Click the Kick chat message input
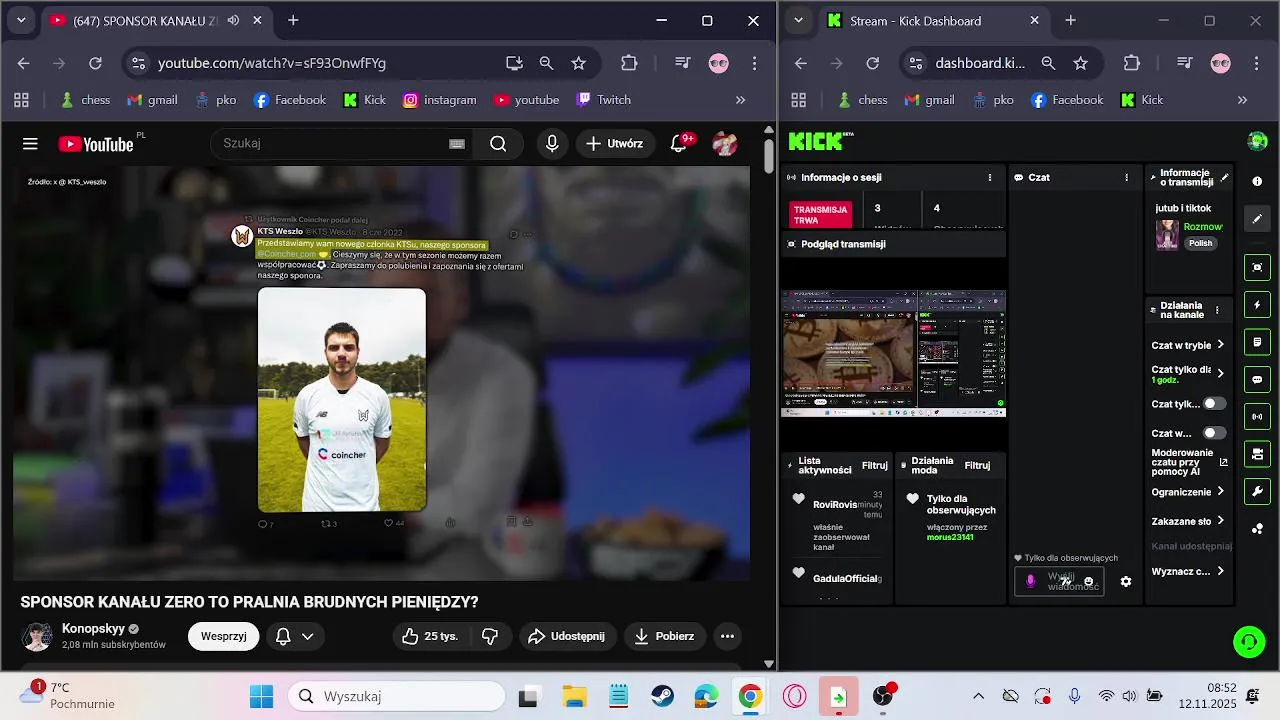Viewport: 1280px width, 720px height. coord(1059,582)
